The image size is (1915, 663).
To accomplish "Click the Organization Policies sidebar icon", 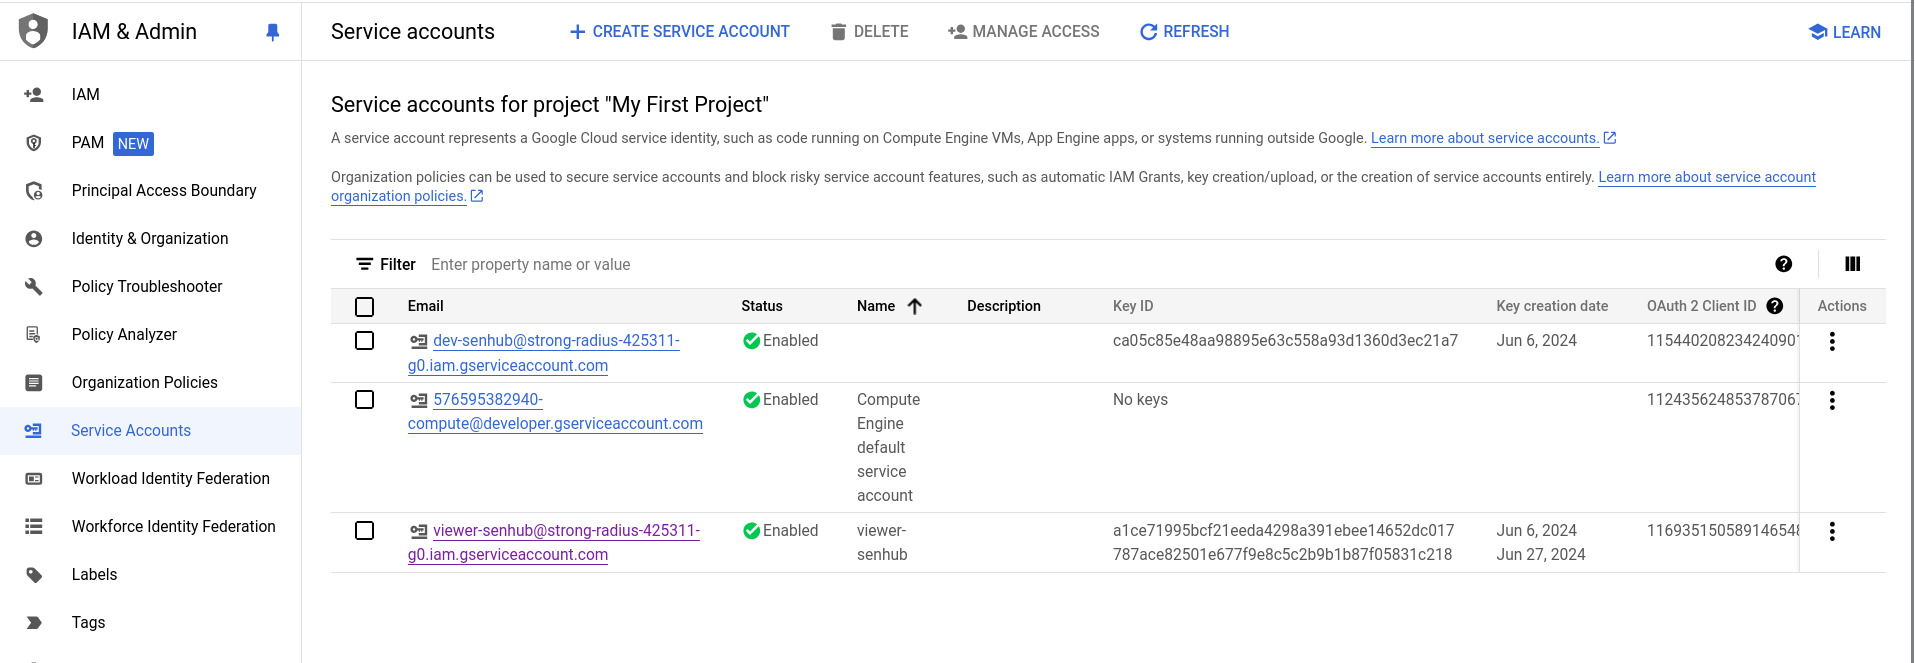I will pyautogui.click(x=34, y=383).
